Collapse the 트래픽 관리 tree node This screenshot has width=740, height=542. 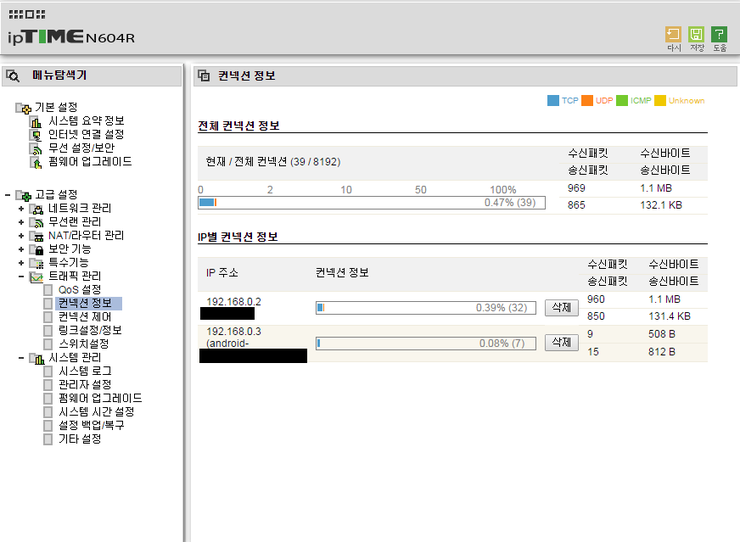pos(21,277)
